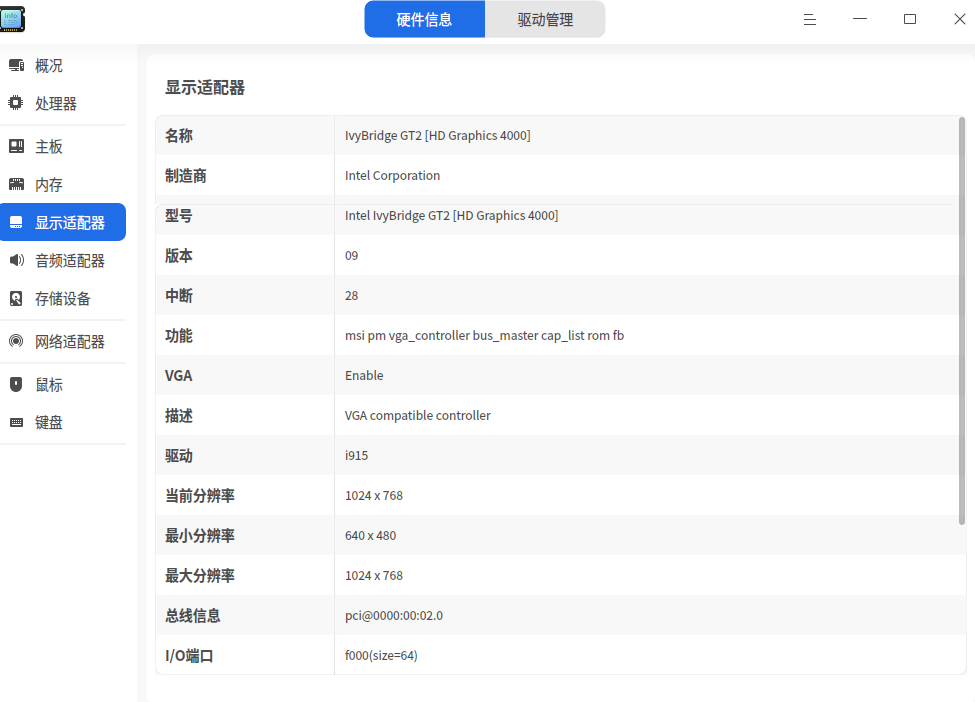Screen dimensions: 975x702
Task: Click the 描述 row label
Action: pyautogui.click(x=178, y=416)
